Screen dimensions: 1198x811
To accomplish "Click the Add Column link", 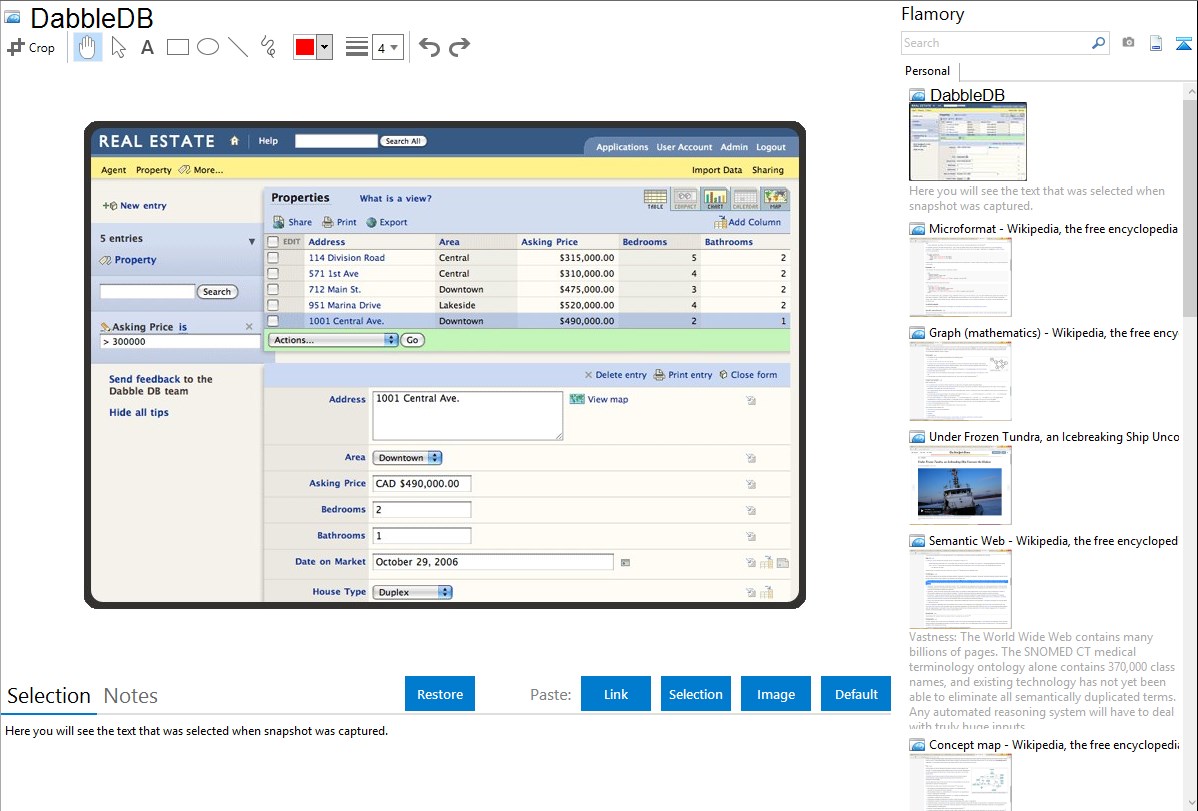I will 748,222.
